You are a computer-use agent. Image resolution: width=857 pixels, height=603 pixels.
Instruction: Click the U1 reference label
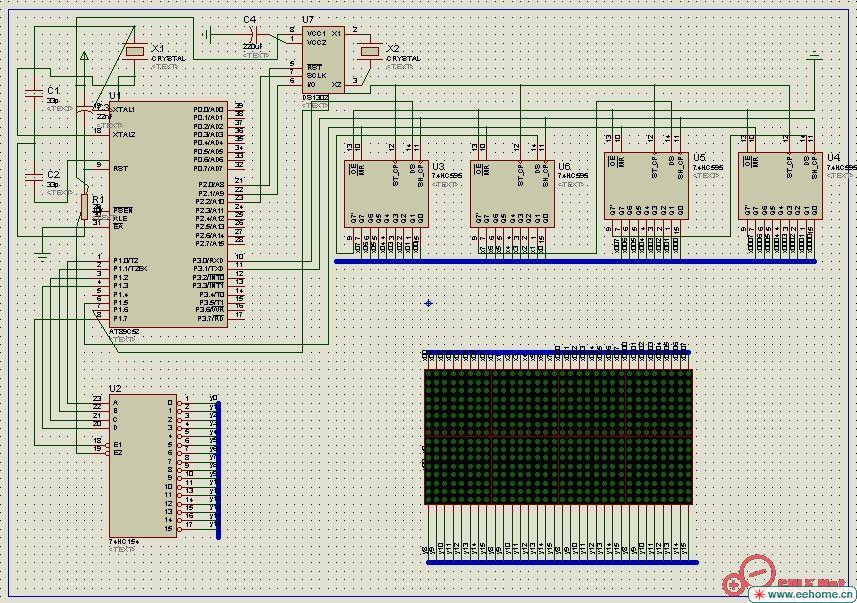coord(115,96)
